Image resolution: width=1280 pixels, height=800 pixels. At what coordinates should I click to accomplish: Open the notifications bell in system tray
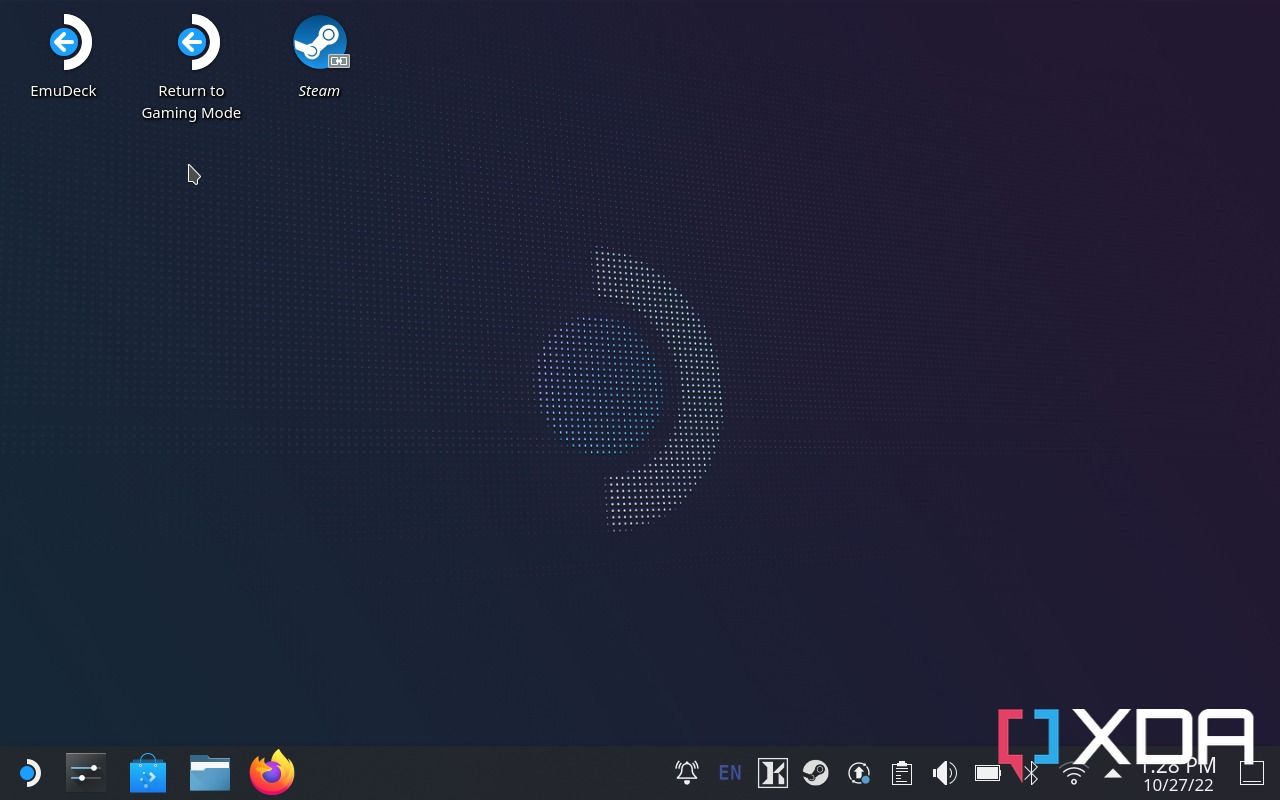coord(687,773)
